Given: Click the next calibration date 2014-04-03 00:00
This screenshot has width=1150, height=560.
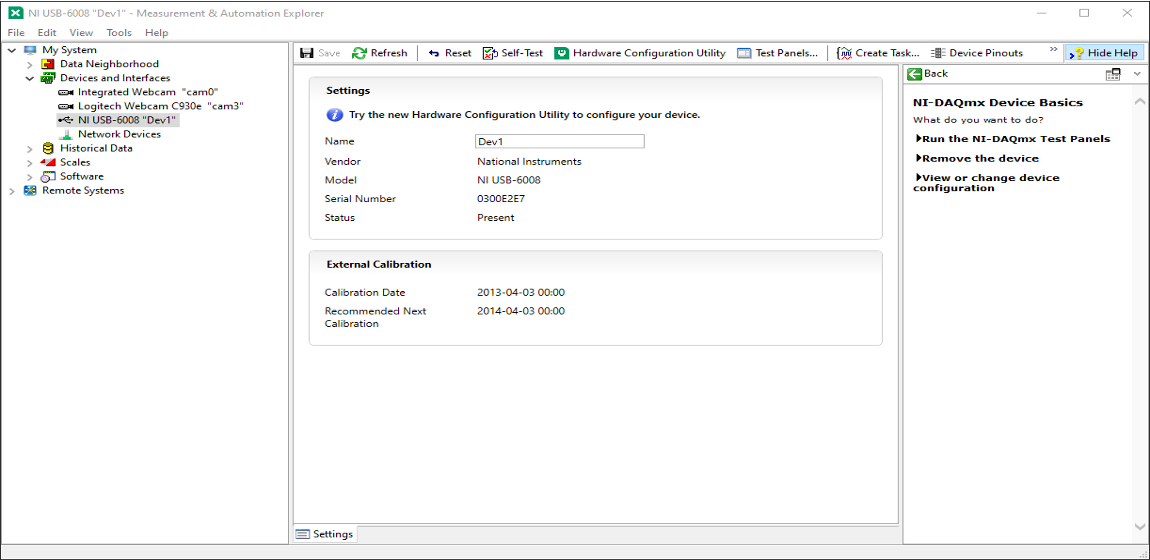Looking at the screenshot, I should pos(521,311).
